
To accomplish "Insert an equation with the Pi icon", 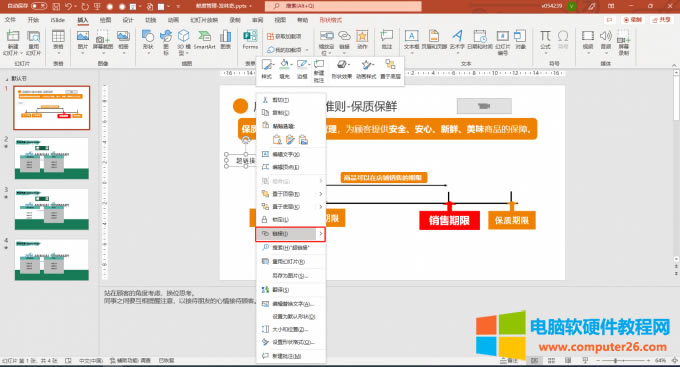I will coord(545,40).
